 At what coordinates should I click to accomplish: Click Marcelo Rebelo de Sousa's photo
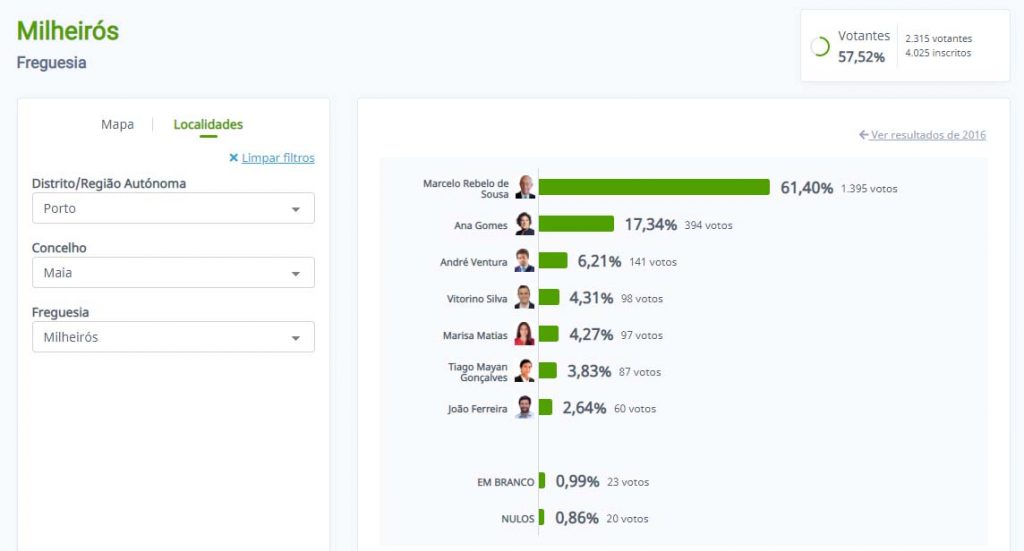pyautogui.click(x=525, y=188)
